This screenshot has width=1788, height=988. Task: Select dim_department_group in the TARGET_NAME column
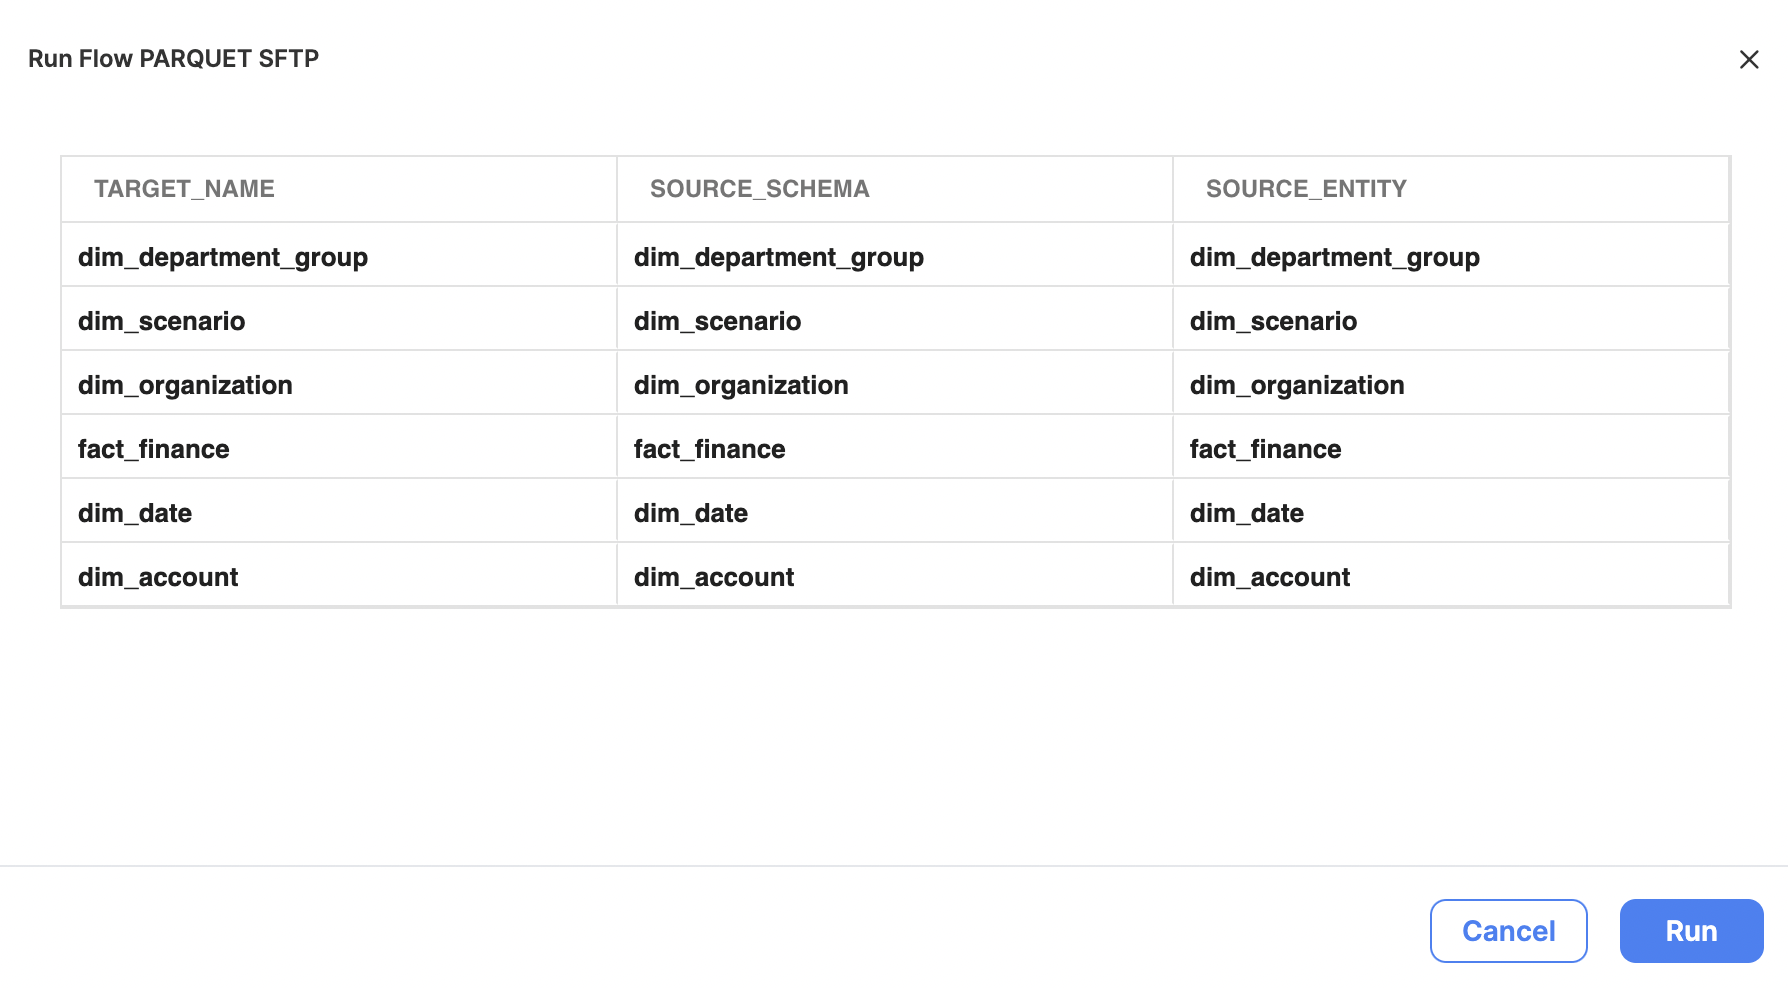click(x=223, y=257)
